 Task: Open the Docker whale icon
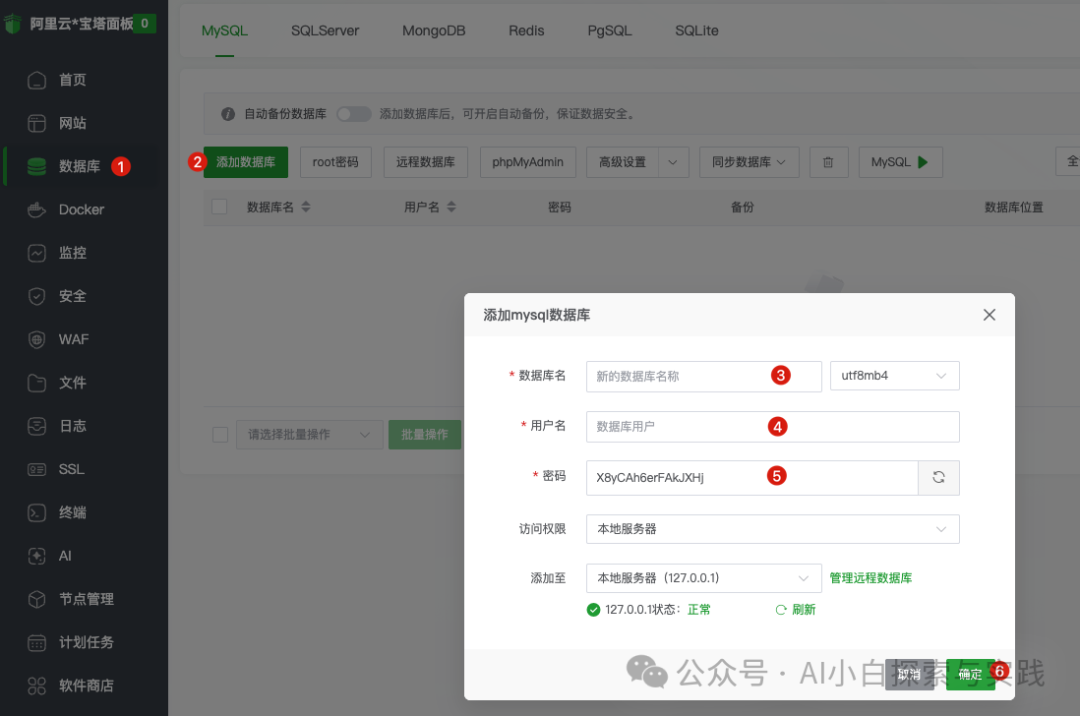37,210
